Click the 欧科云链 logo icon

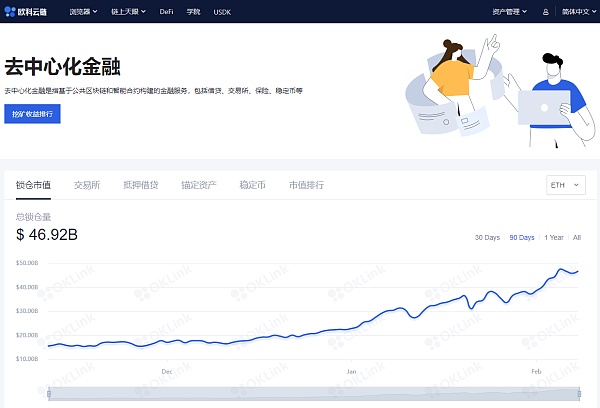[x=10, y=12]
